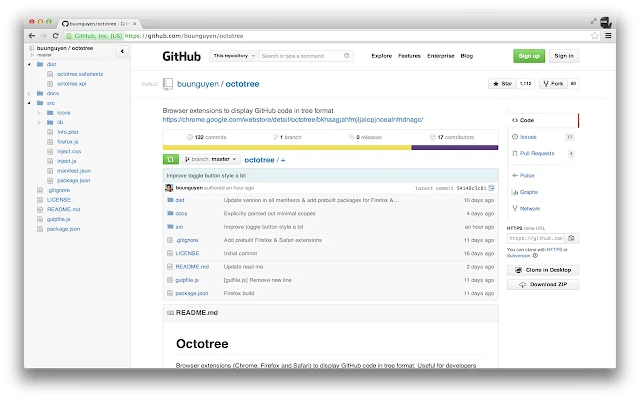Screen dimensions: 640x400
Task: Collapse the dist folder in sidebar tree
Action: 29,64
